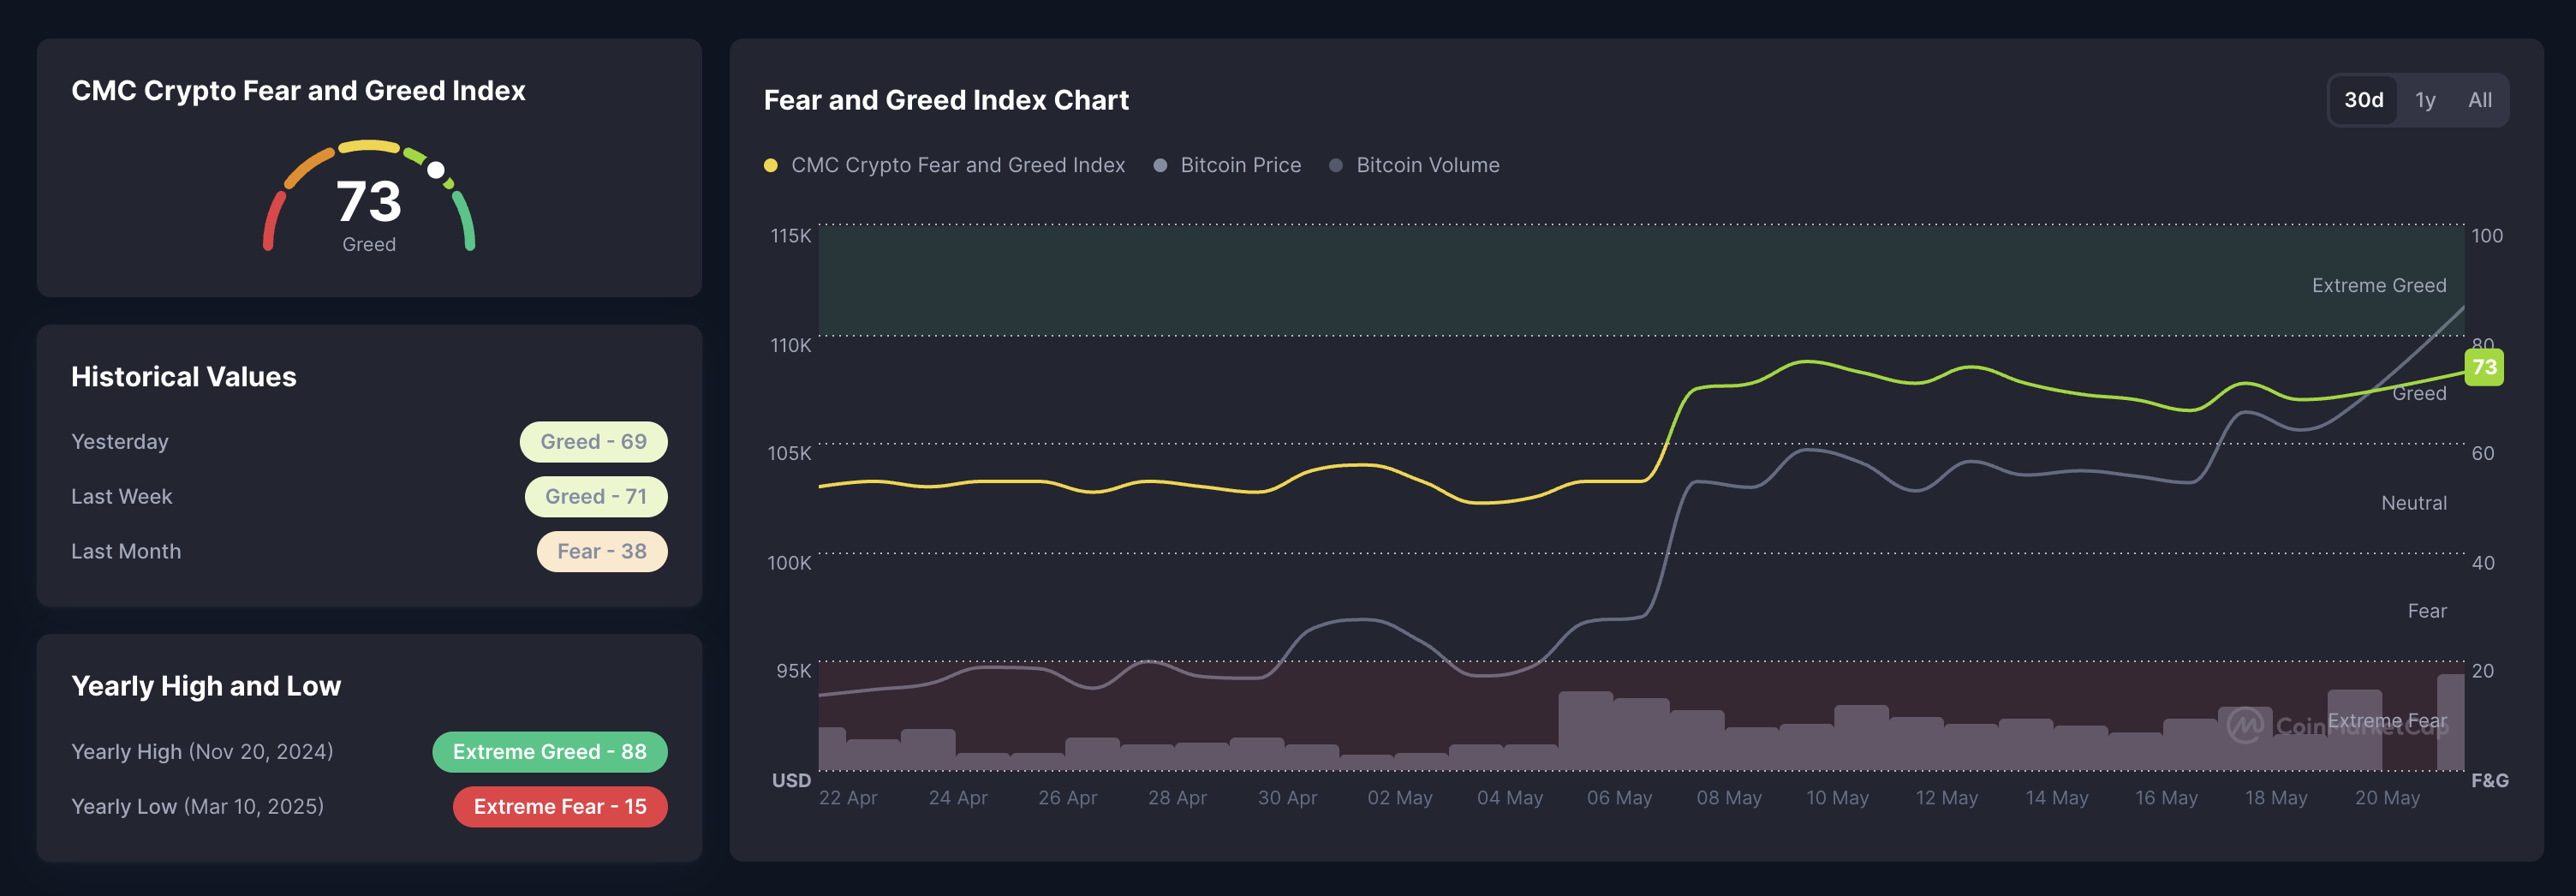Click the 95K price axis label

click(x=794, y=671)
